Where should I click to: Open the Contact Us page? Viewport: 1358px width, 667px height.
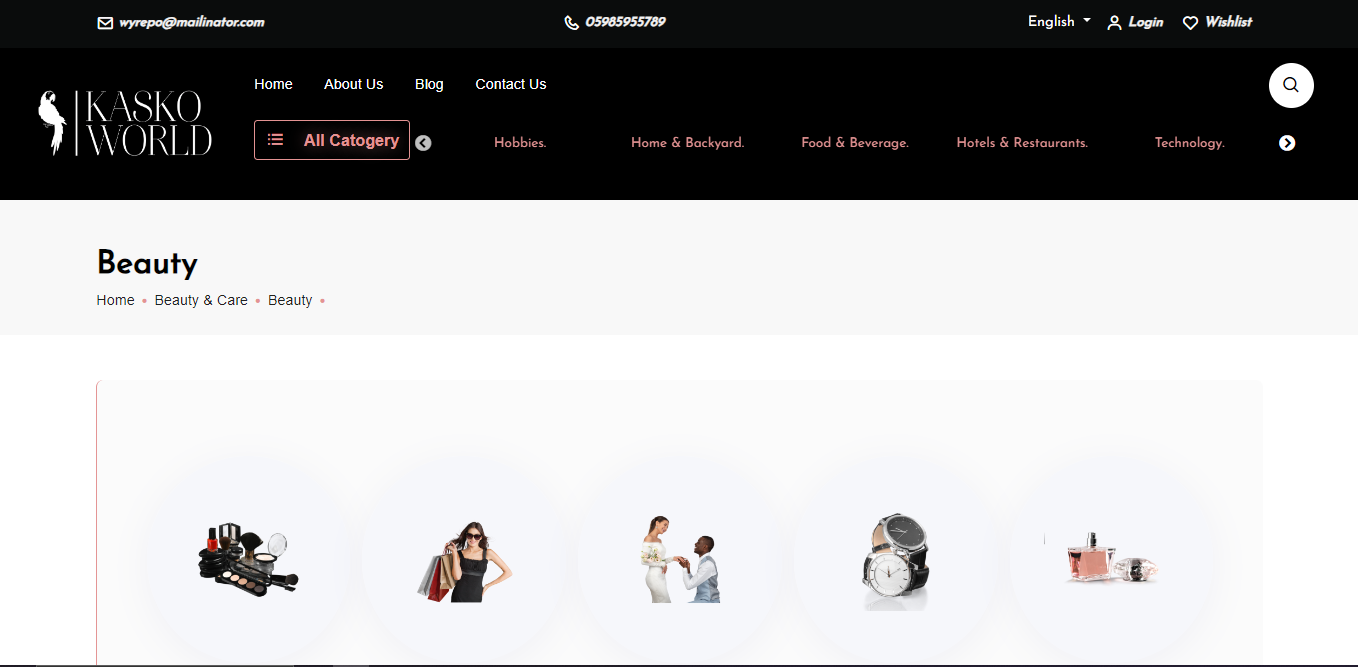(x=510, y=84)
